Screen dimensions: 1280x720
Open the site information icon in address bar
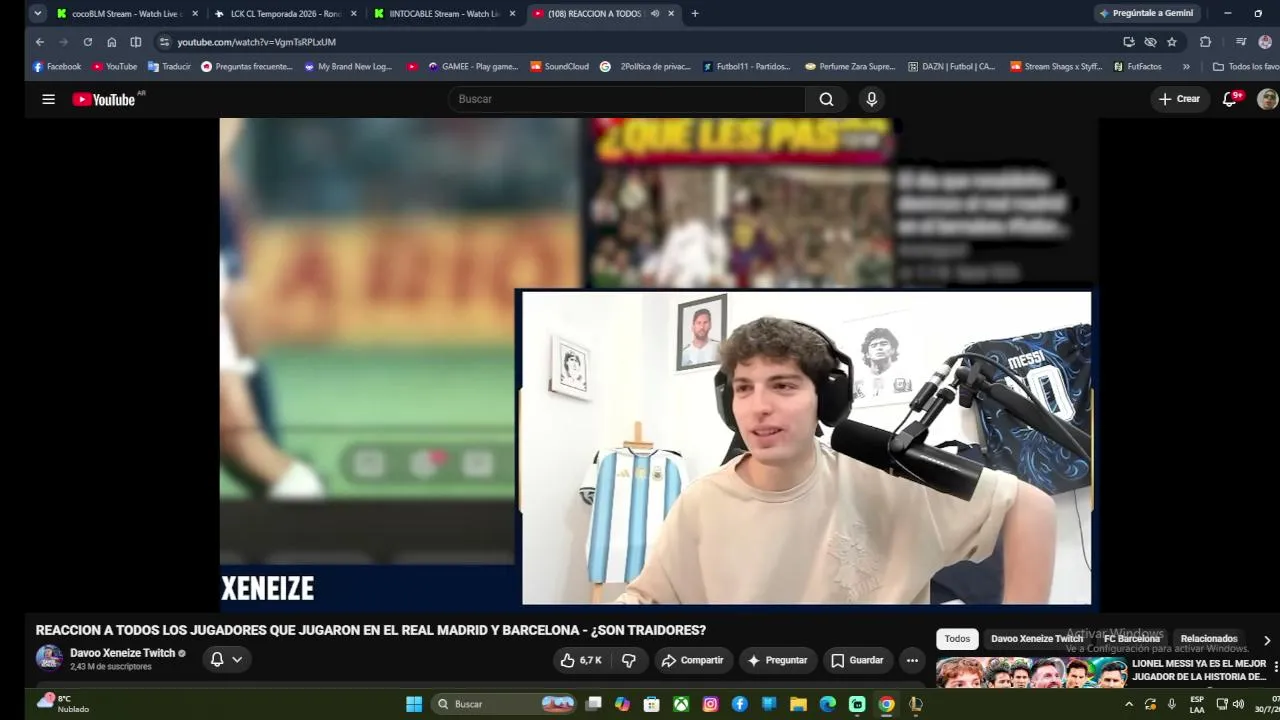coord(165,42)
